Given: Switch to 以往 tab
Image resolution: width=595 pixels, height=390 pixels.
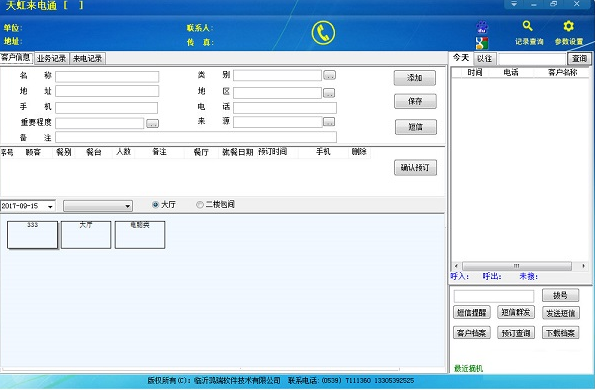Looking at the screenshot, I should (x=485, y=58).
